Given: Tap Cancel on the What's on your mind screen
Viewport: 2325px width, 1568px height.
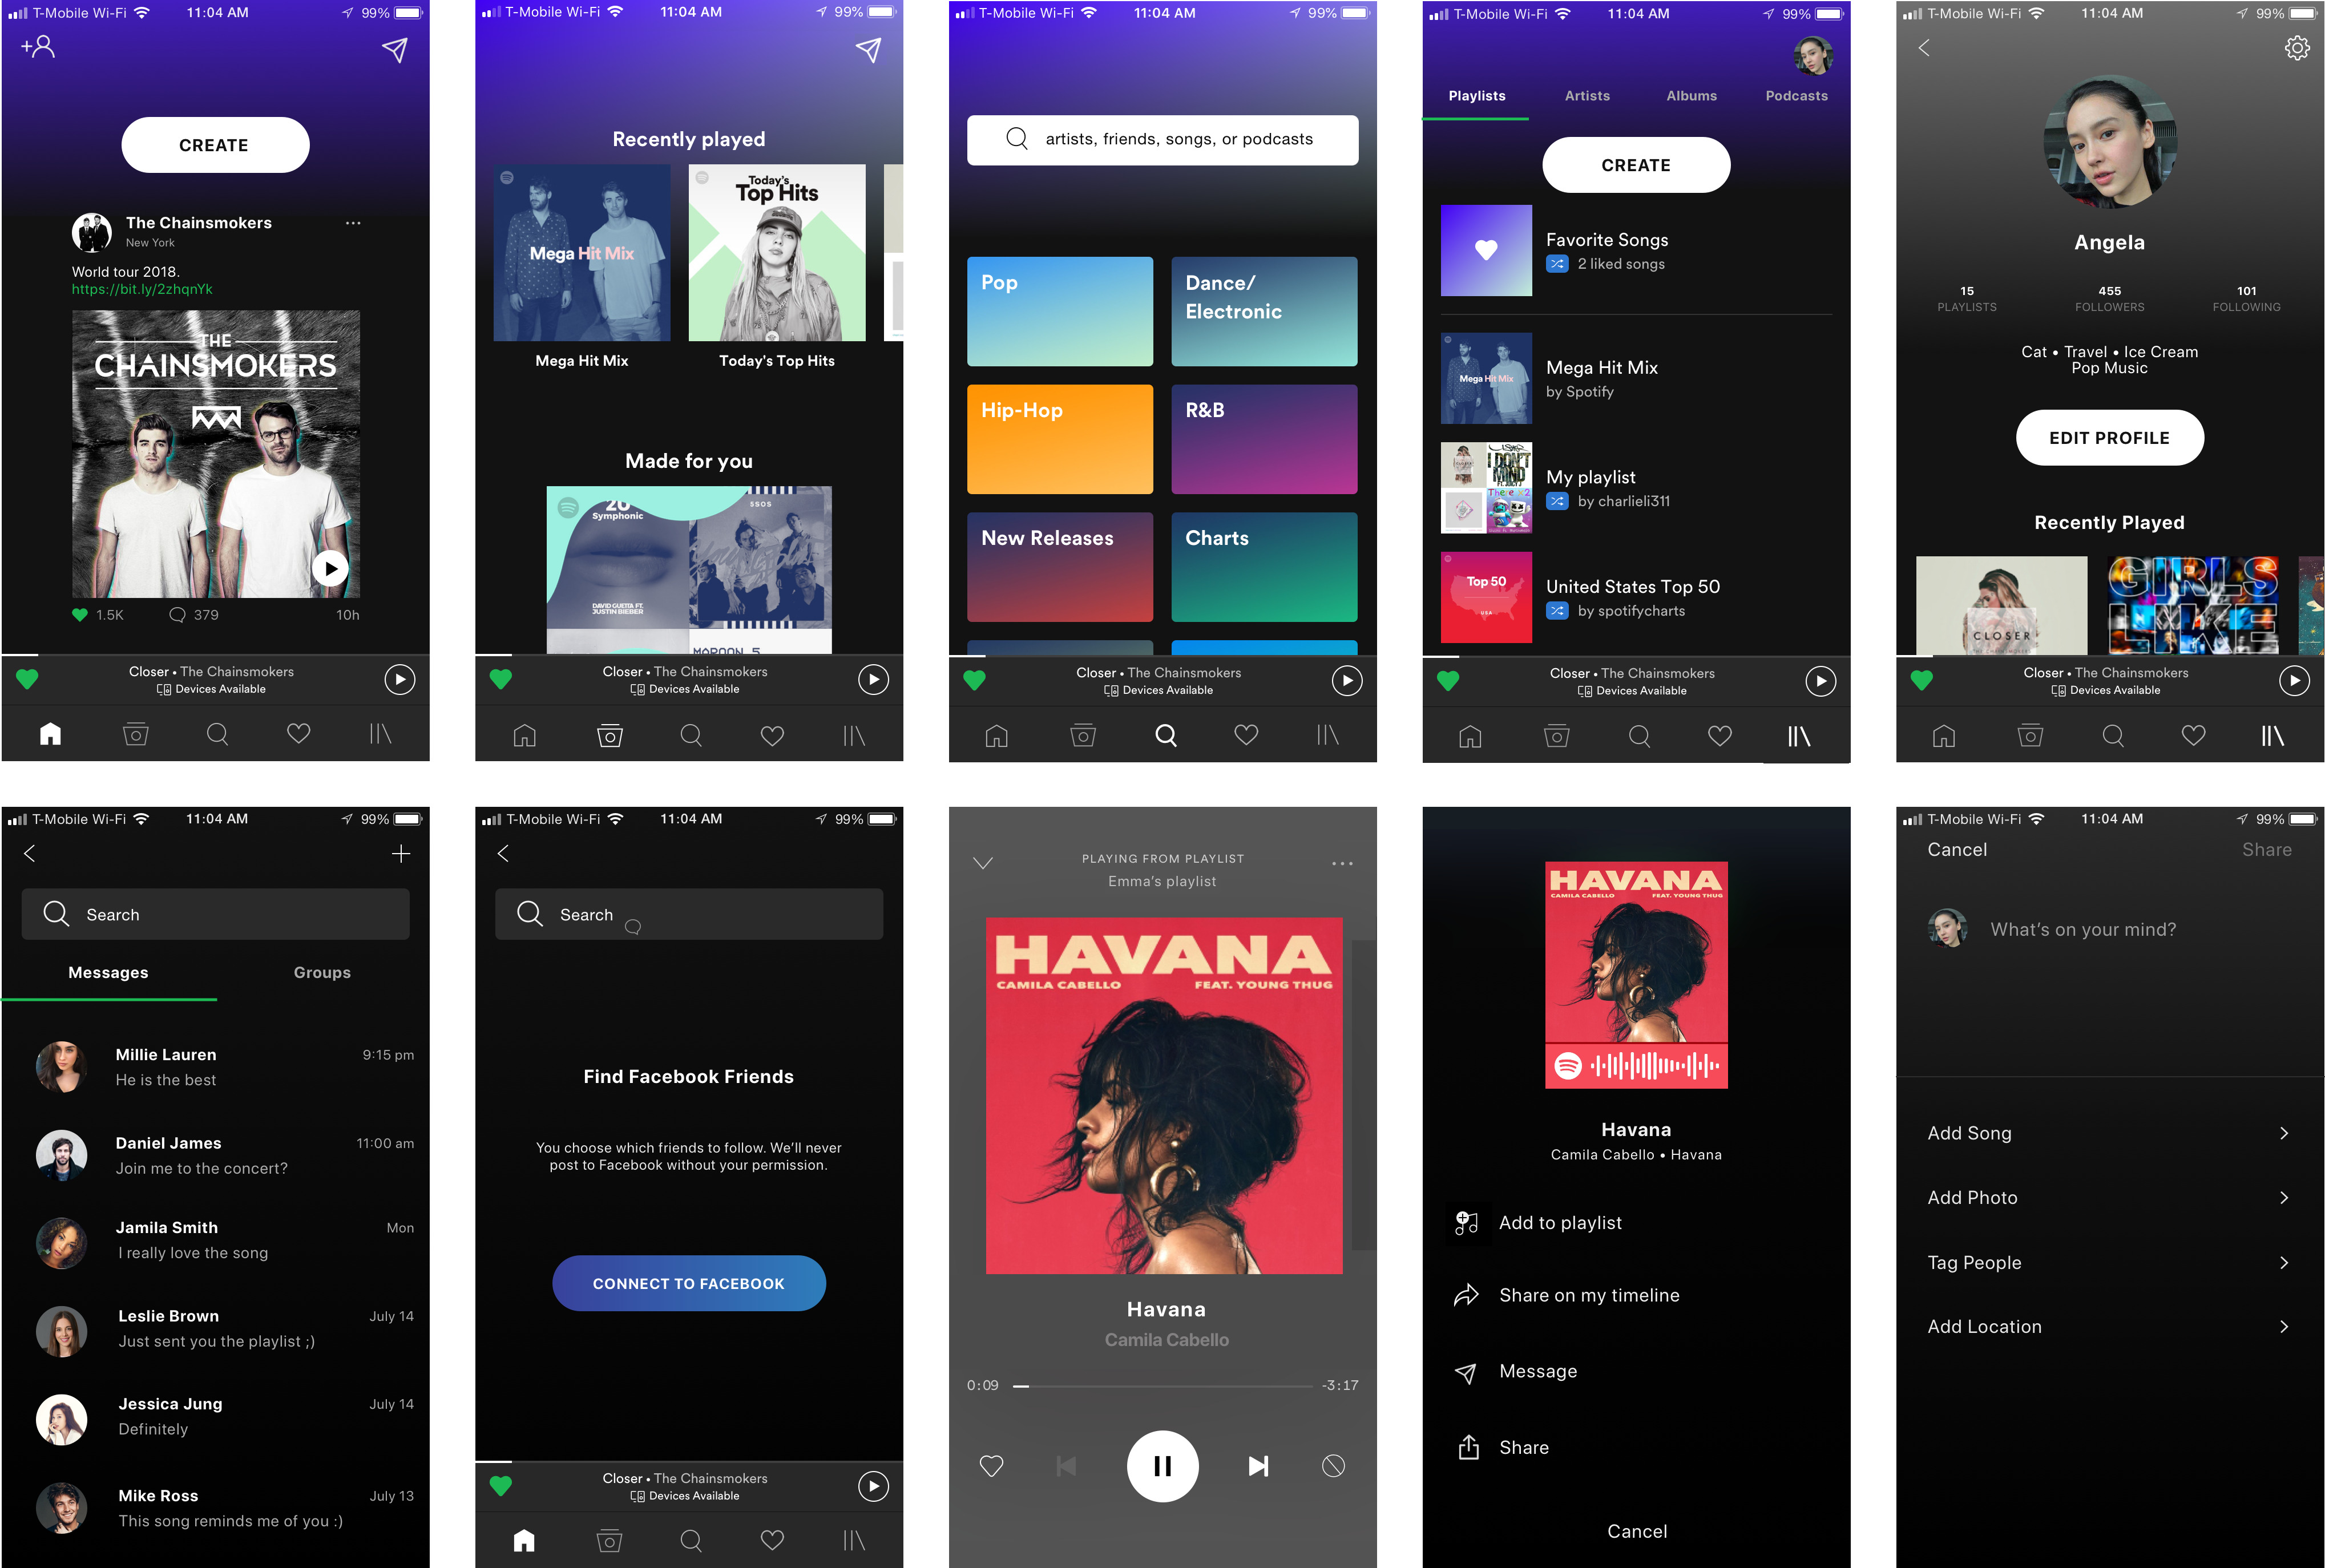Looking at the screenshot, I should (x=1957, y=850).
